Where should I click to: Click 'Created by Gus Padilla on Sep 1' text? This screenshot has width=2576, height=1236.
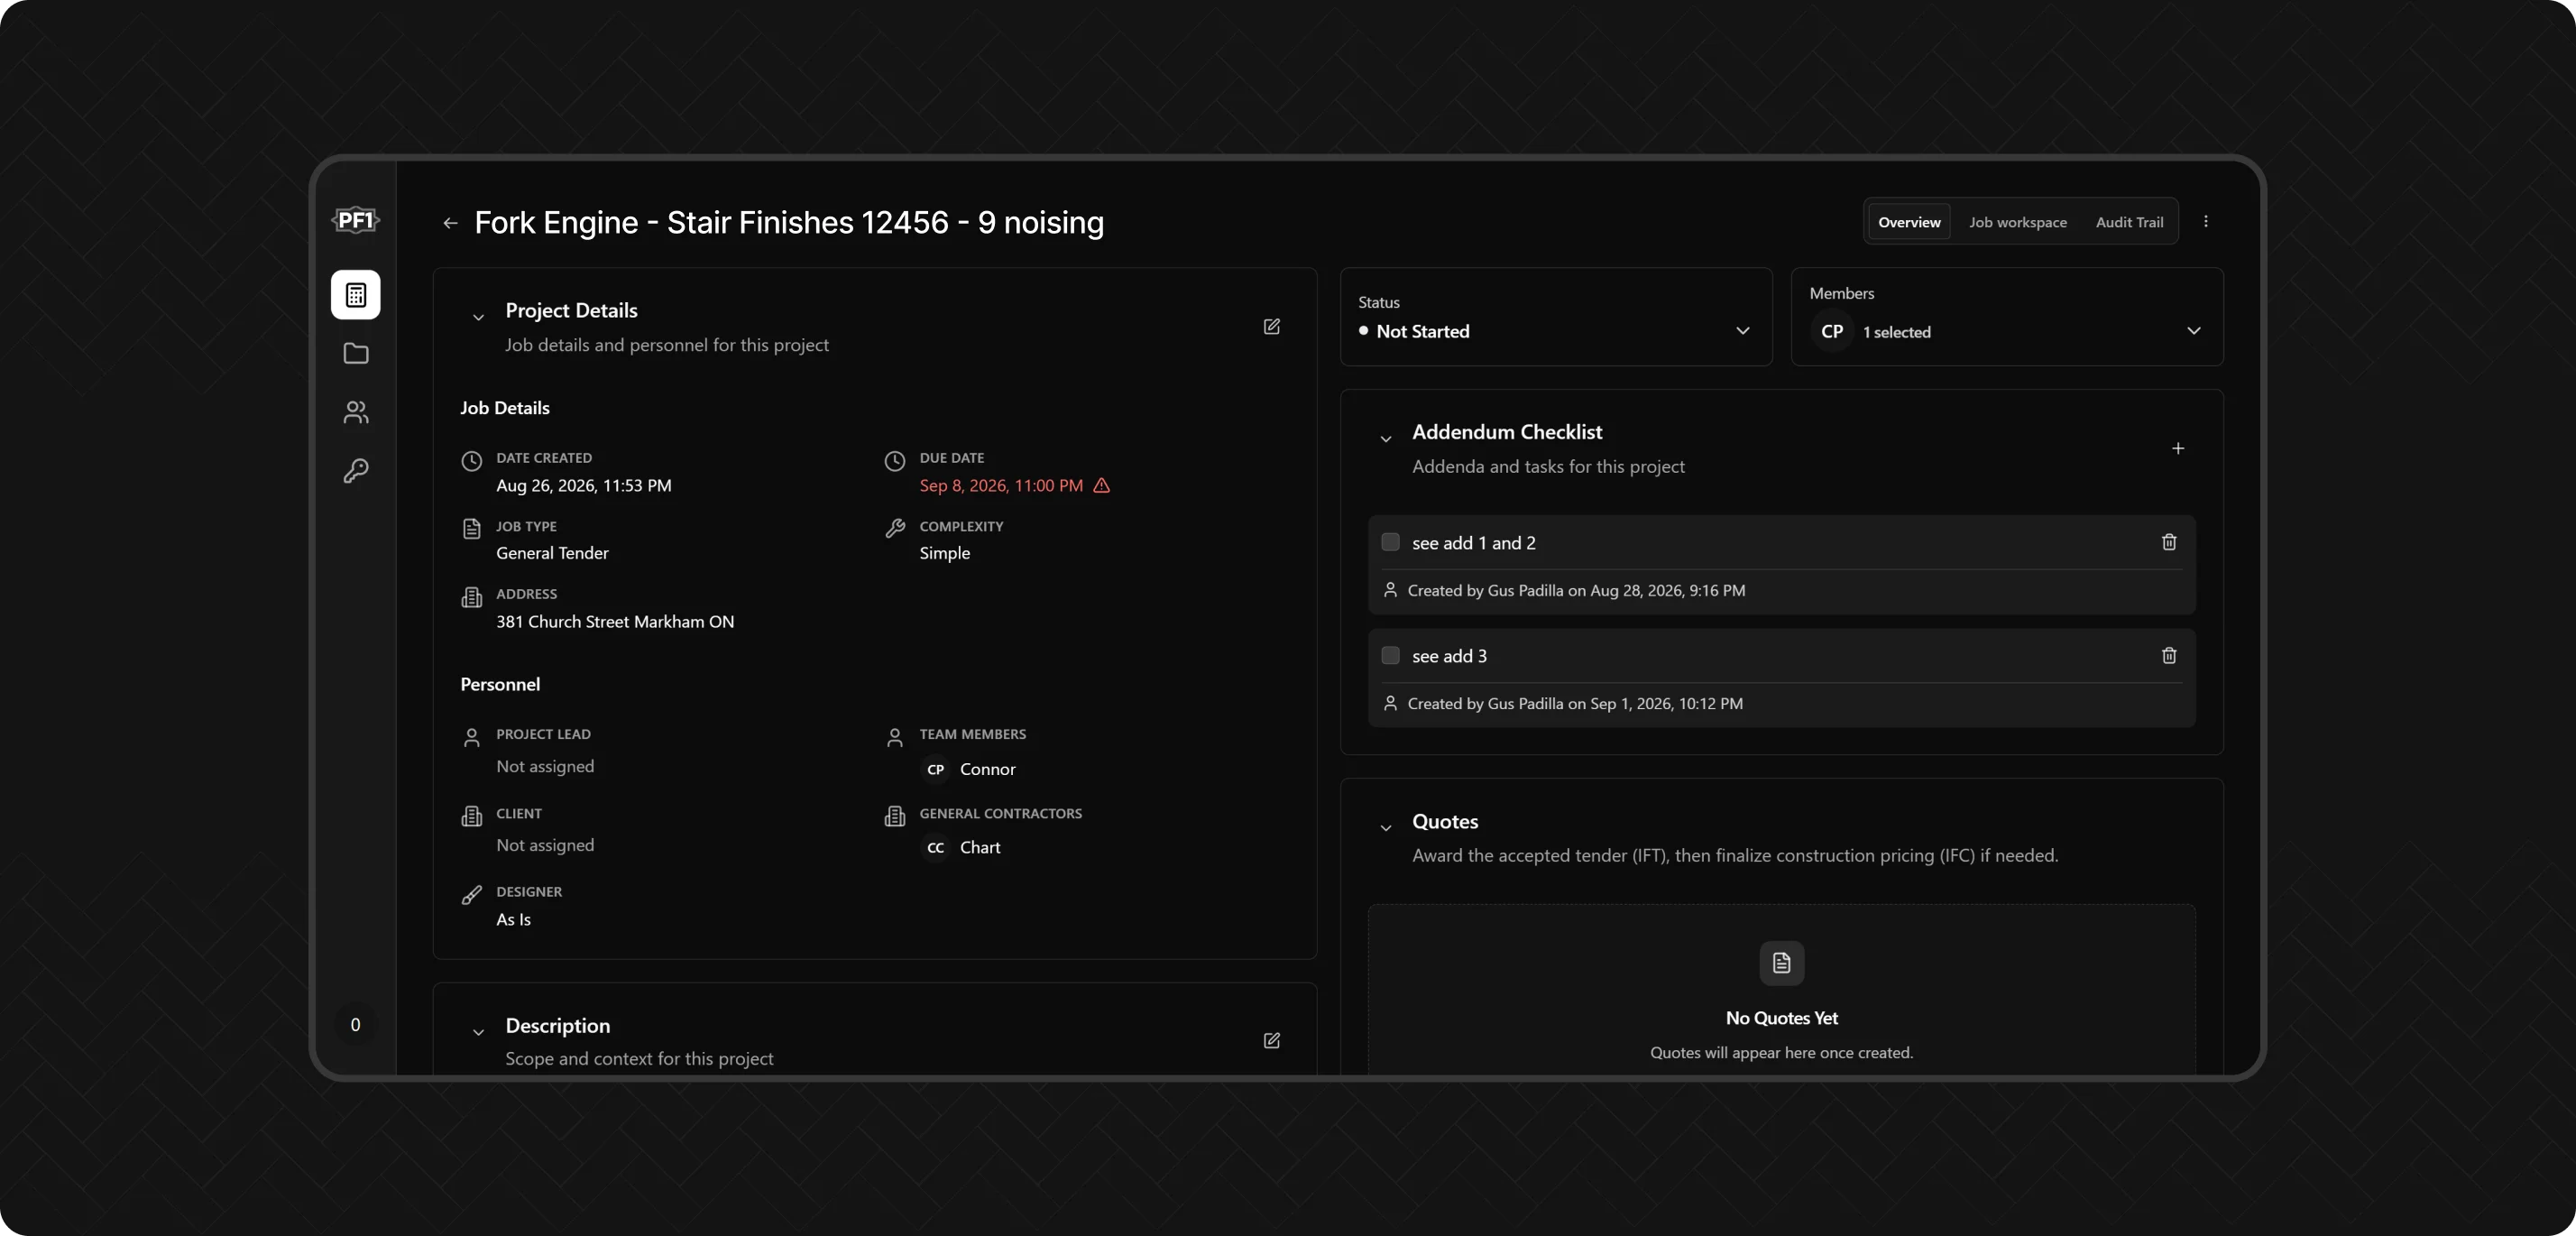tap(1574, 704)
